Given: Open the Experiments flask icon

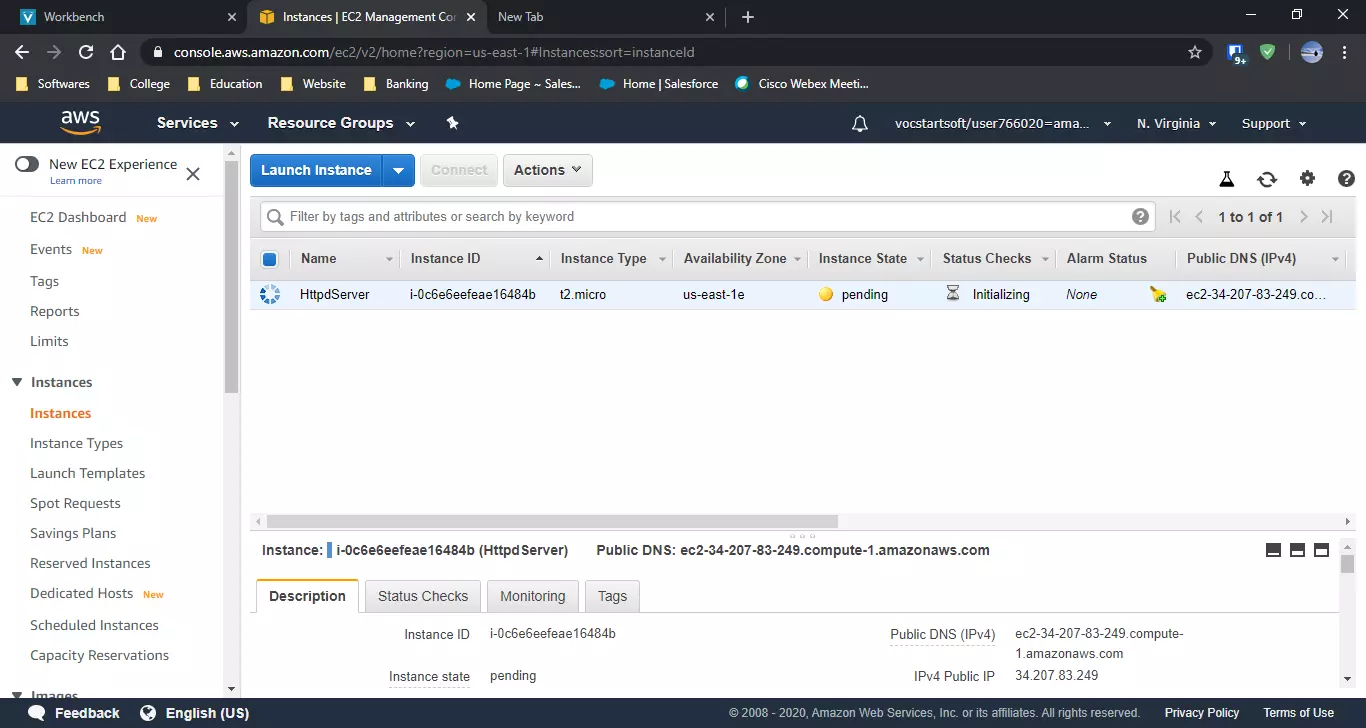Looking at the screenshot, I should coord(1227,178).
